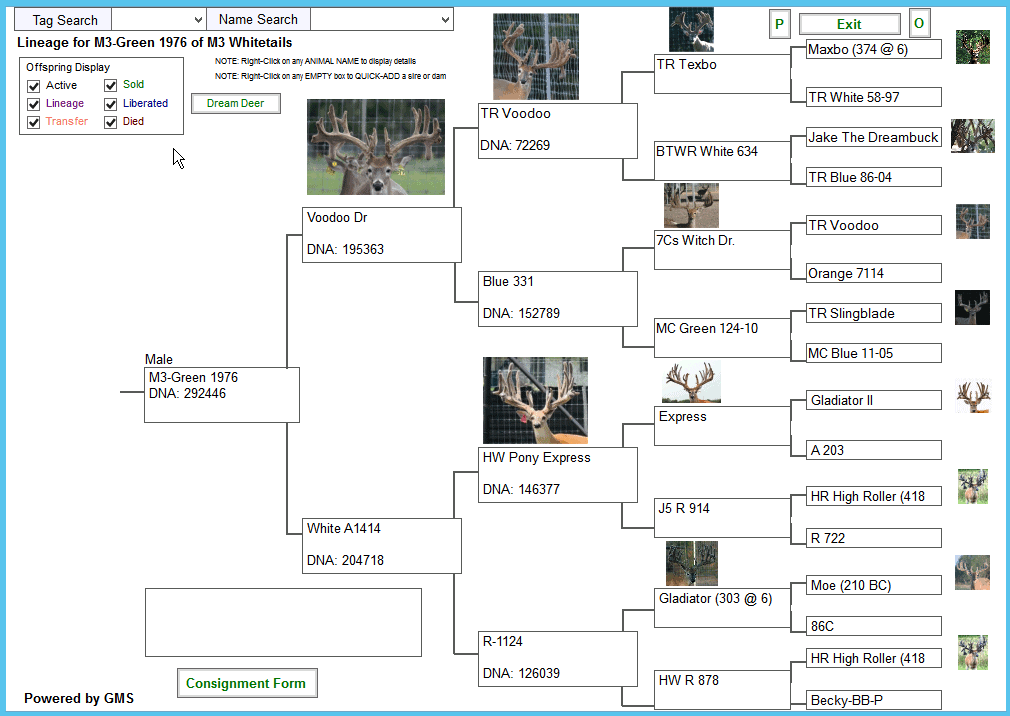
Task: Open the Consignment Form
Action: point(247,684)
